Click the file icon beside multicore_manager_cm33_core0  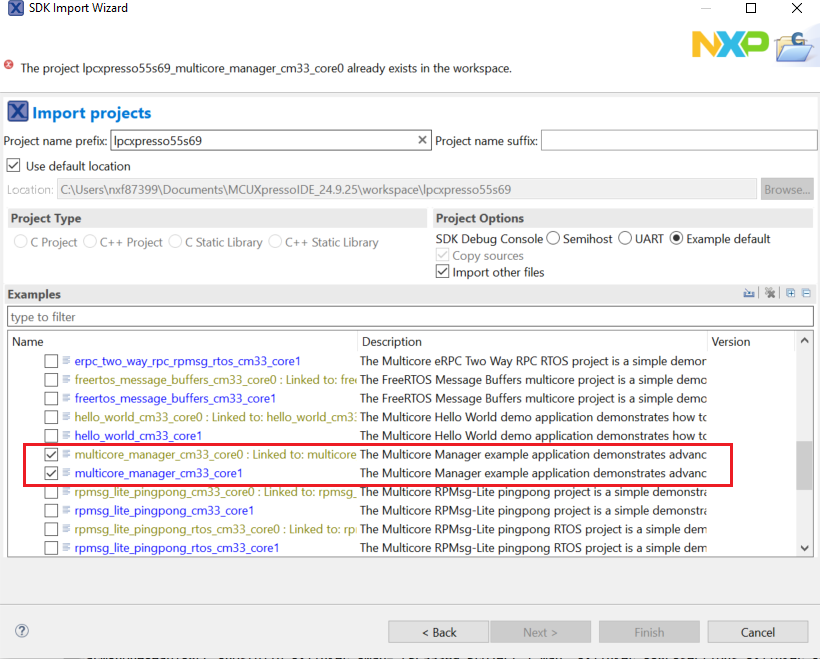coord(66,454)
